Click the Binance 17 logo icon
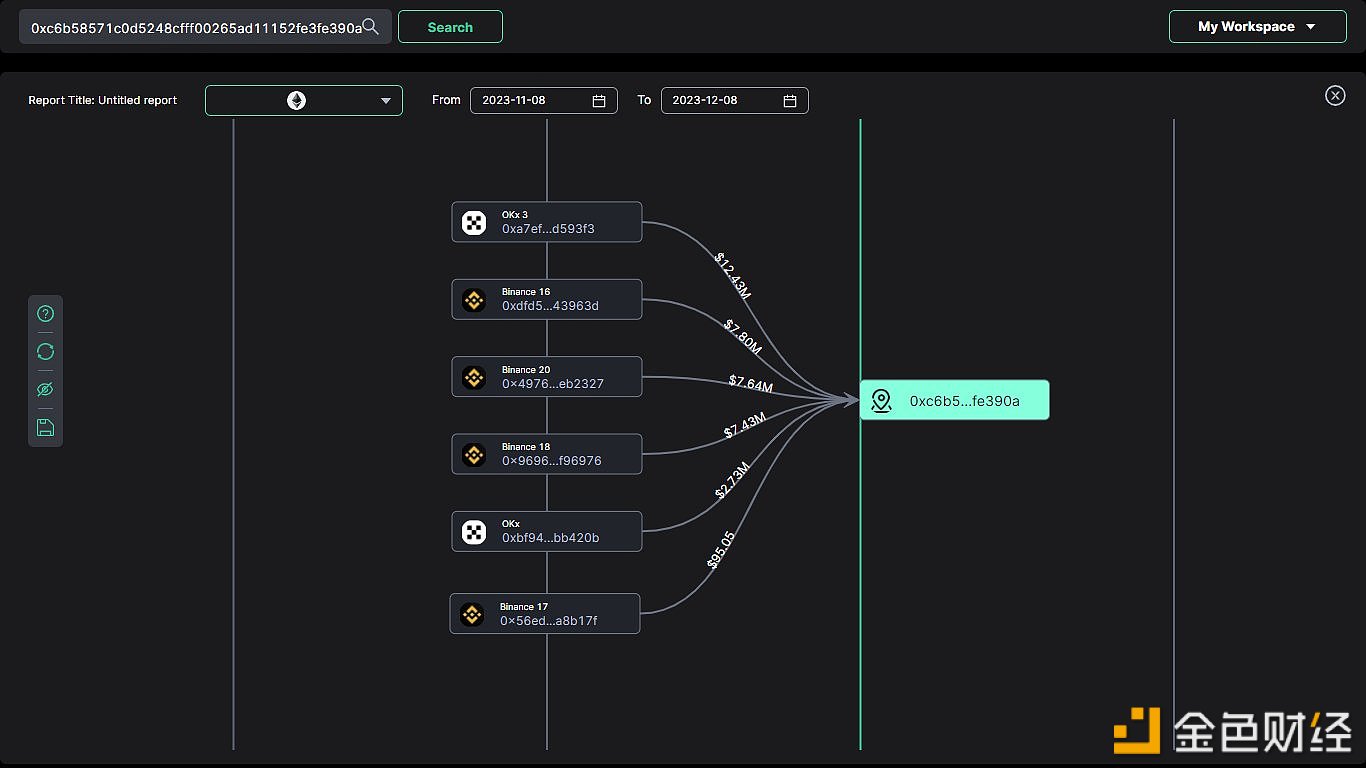The height and width of the screenshot is (768, 1366). pyautogui.click(x=472, y=614)
